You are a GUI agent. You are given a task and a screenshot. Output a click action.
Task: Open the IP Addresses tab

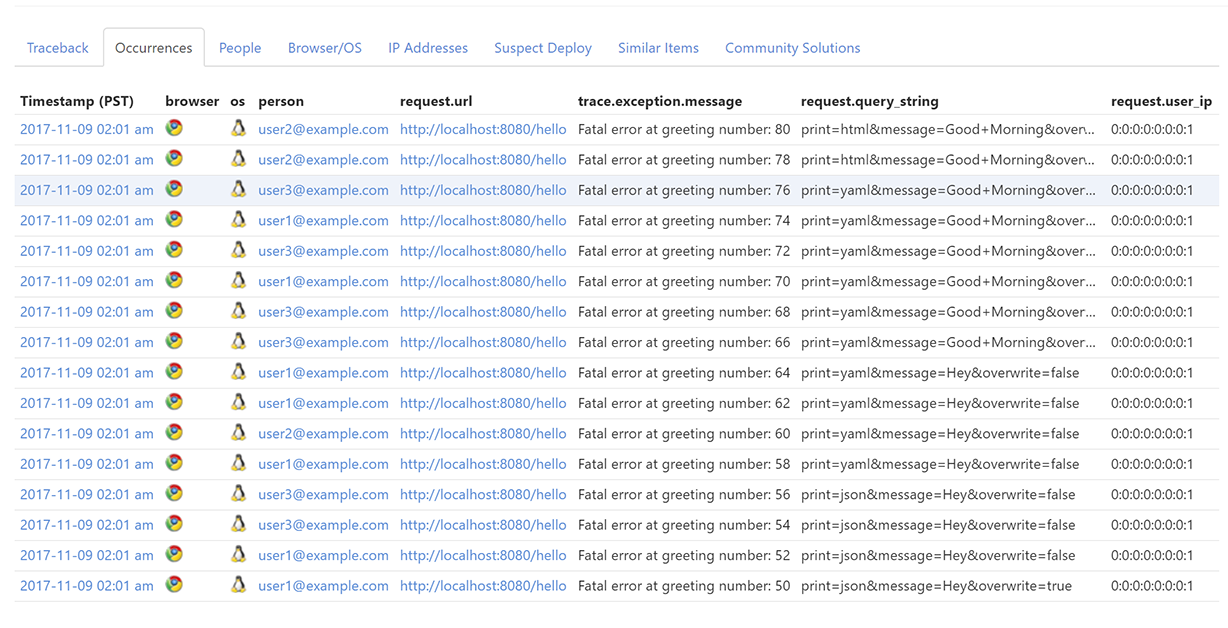[428, 47]
